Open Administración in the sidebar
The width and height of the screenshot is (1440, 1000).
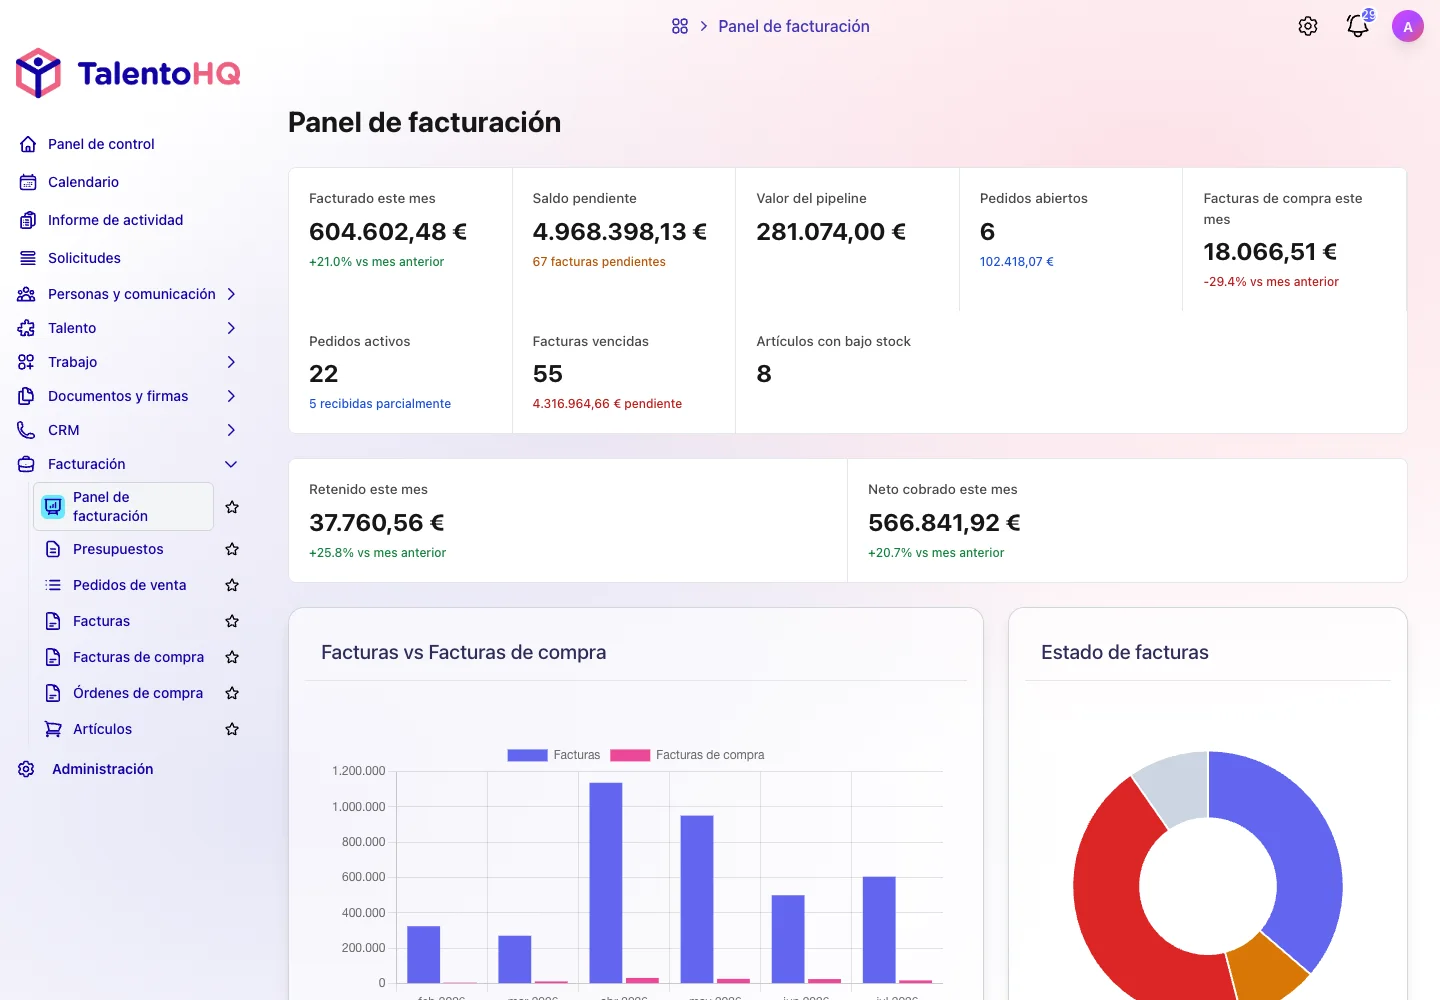point(102,769)
